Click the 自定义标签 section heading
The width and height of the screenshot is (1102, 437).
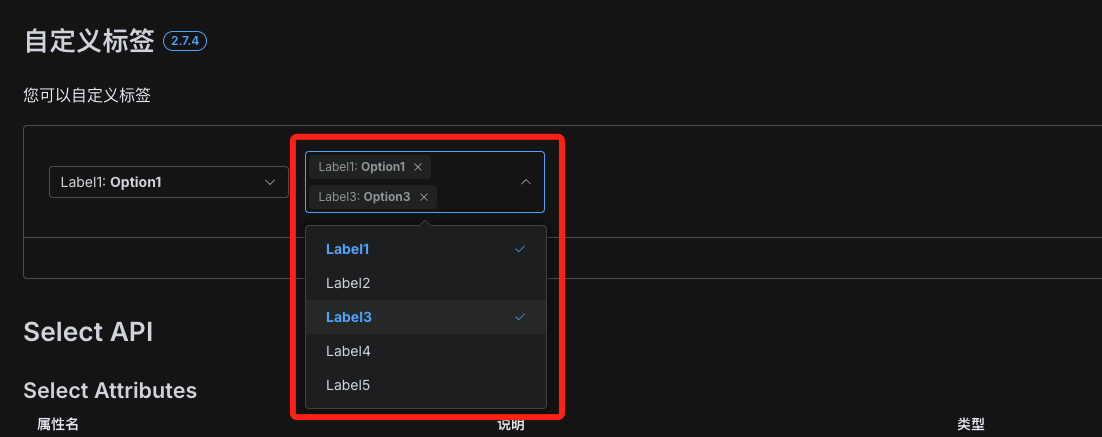[89, 41]
